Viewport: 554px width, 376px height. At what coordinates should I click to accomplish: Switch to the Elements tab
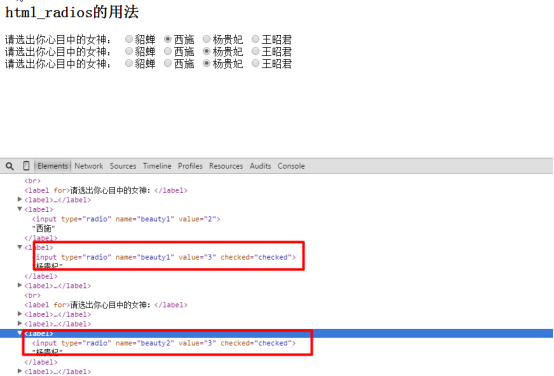point(52,166)
